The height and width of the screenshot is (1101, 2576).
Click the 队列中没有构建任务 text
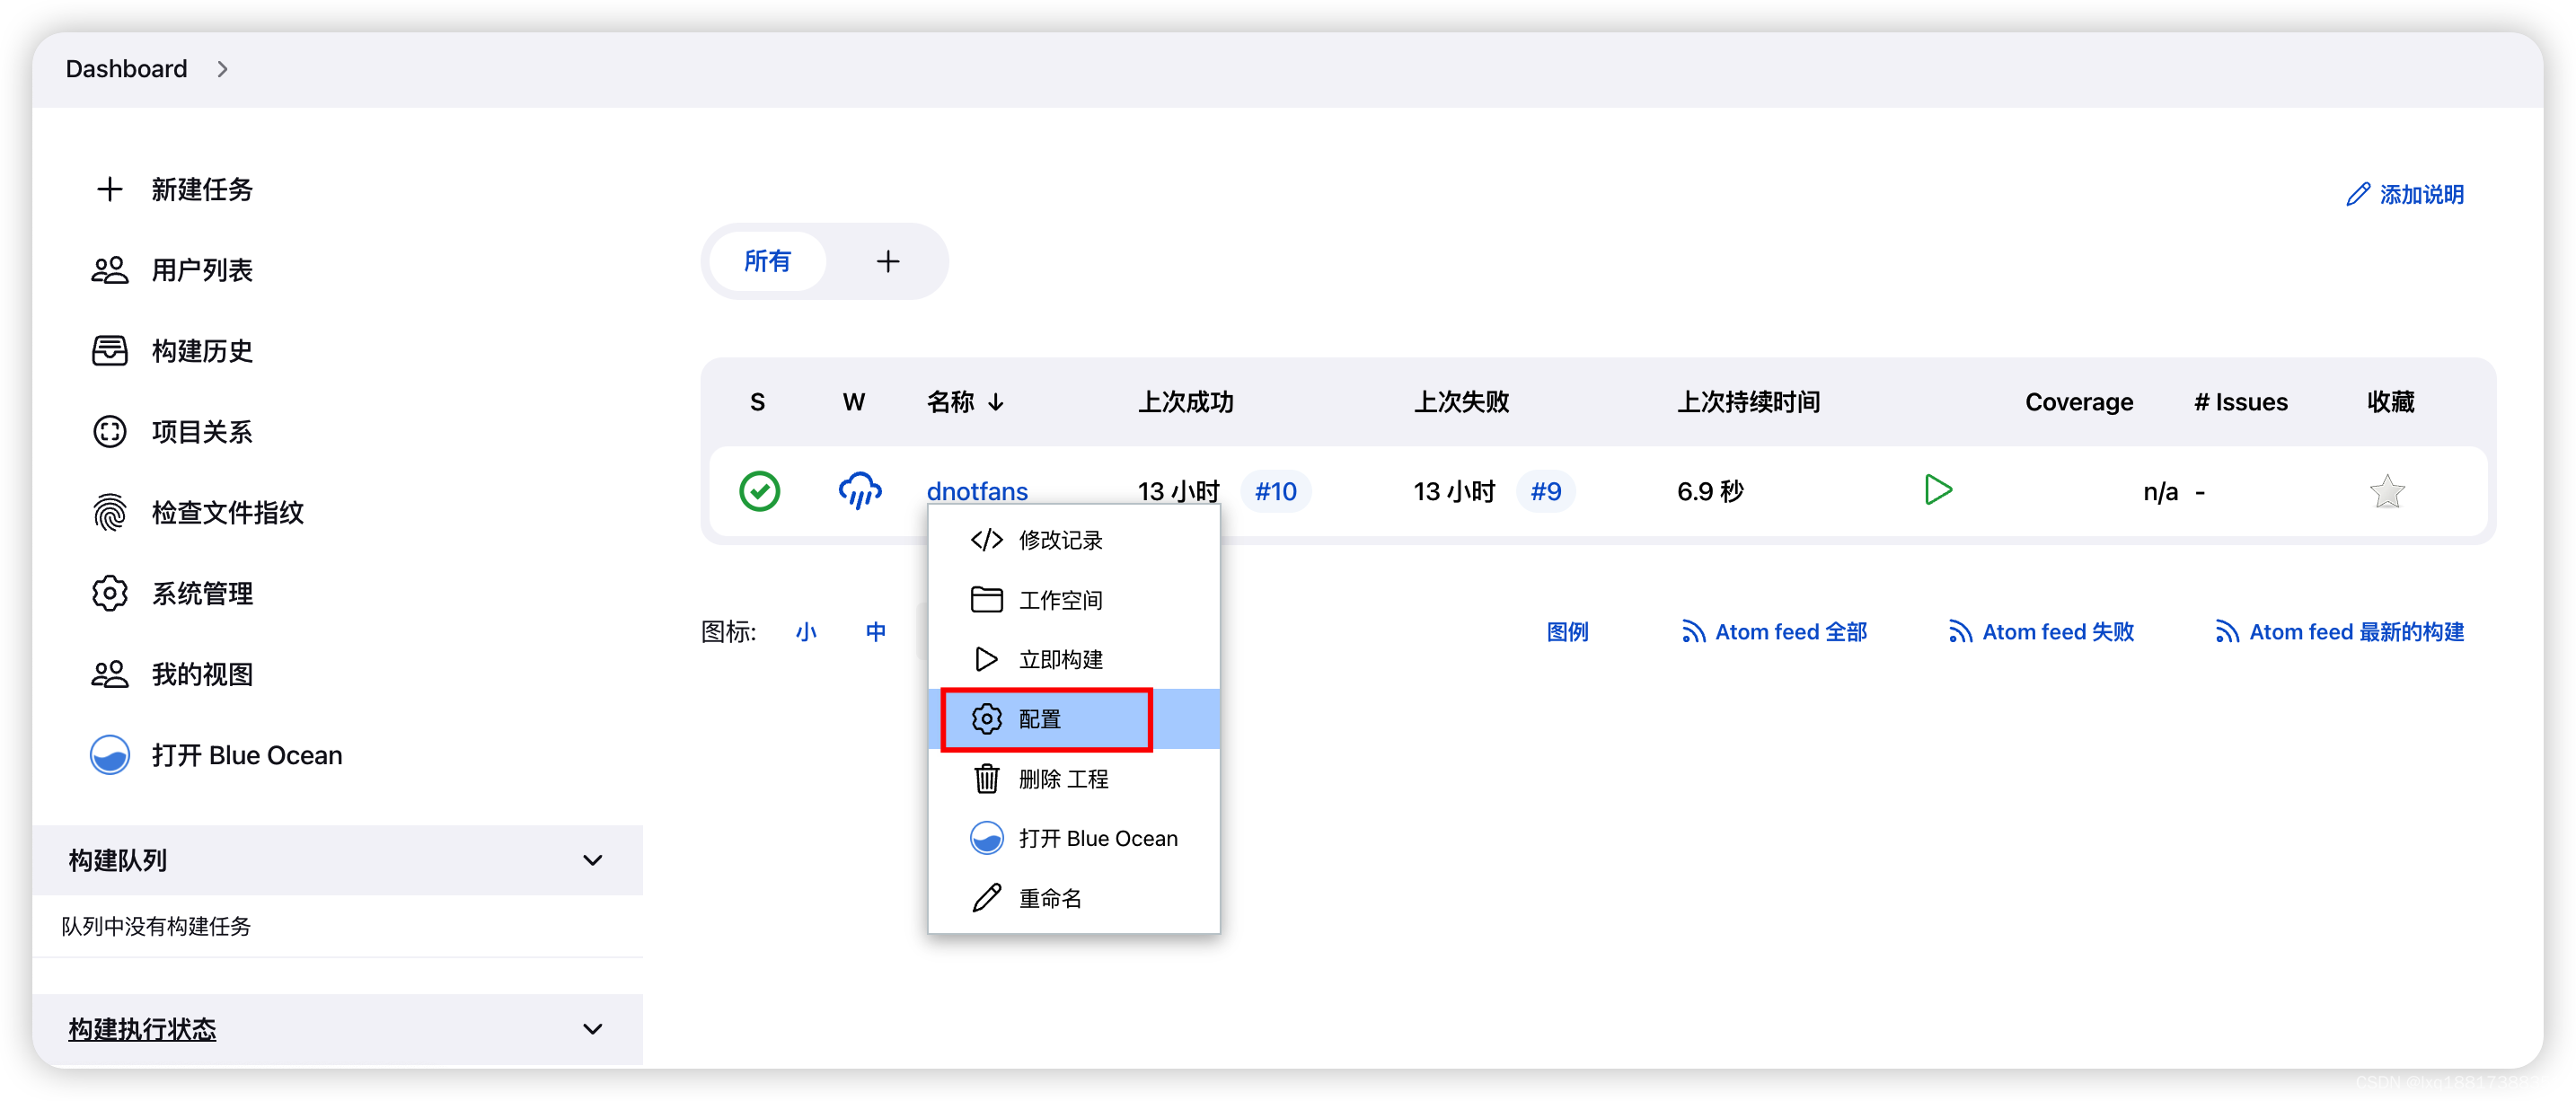click(x=156, y=926)
